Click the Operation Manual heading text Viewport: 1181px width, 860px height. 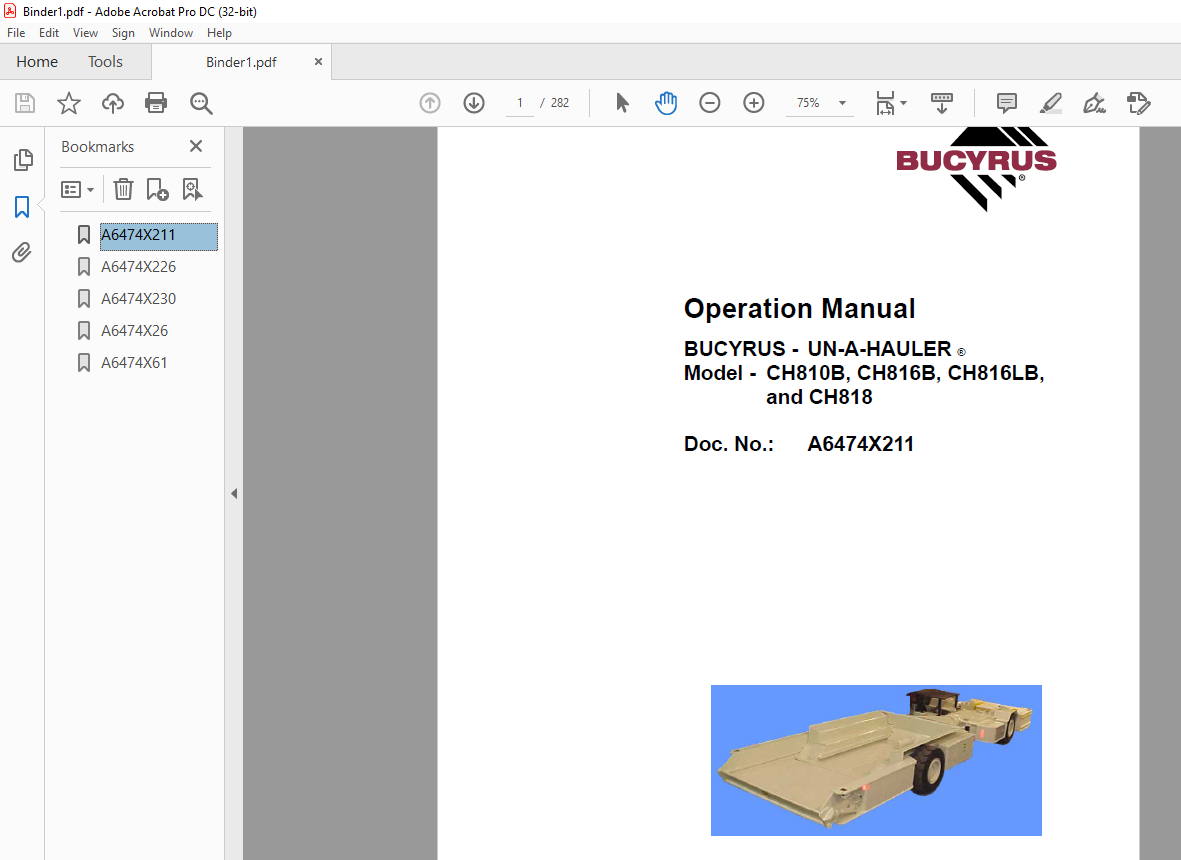point(799,309)
